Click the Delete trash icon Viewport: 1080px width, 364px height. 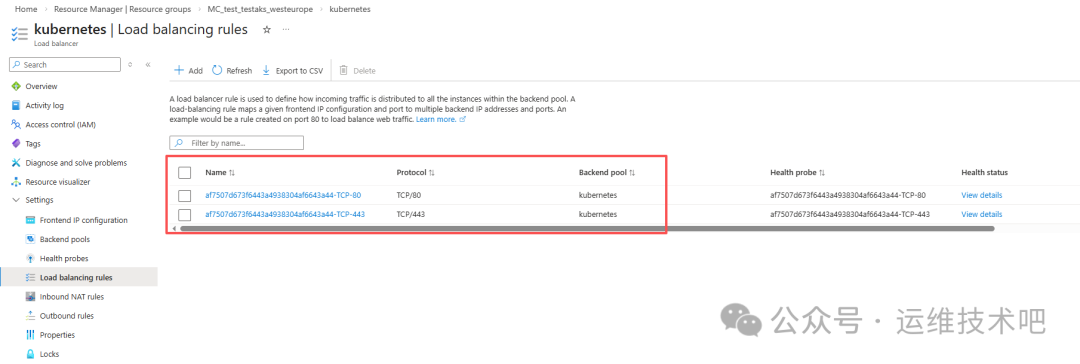click(344, 70)
